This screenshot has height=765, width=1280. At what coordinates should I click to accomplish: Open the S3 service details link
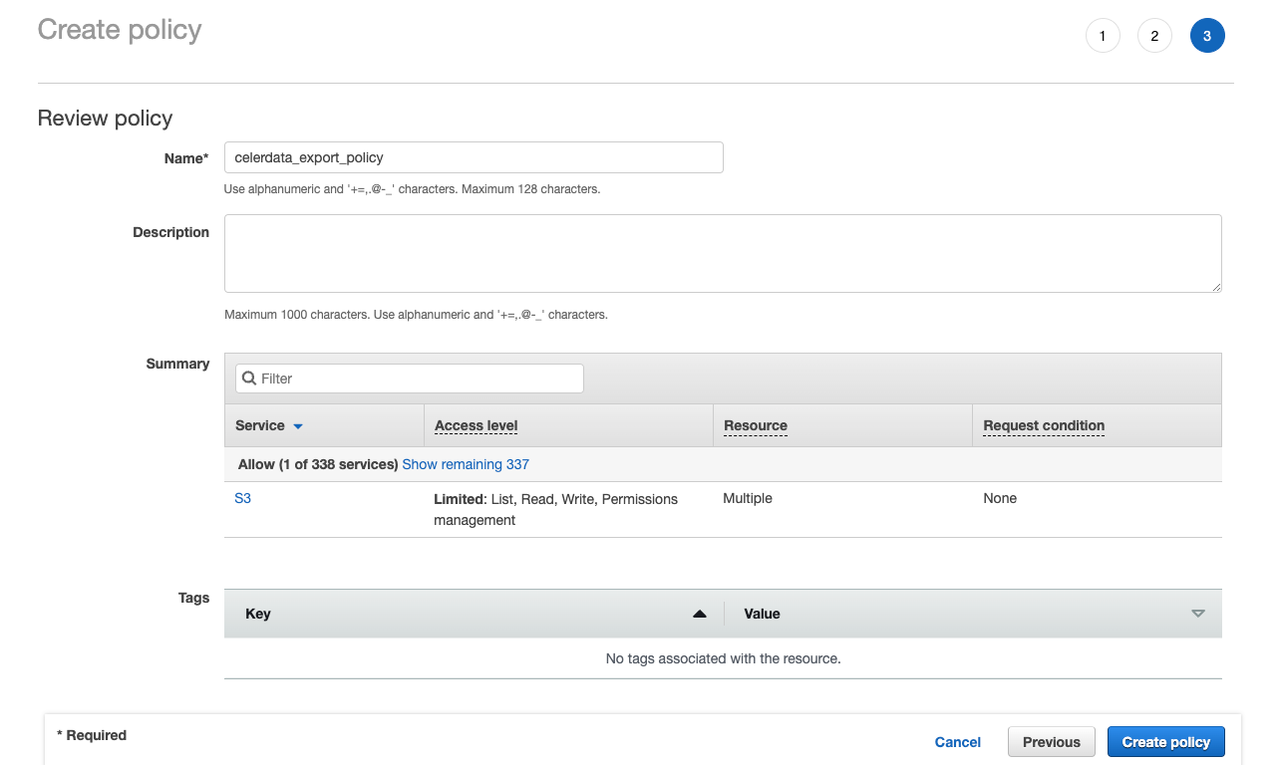click(x=243, y=497)
